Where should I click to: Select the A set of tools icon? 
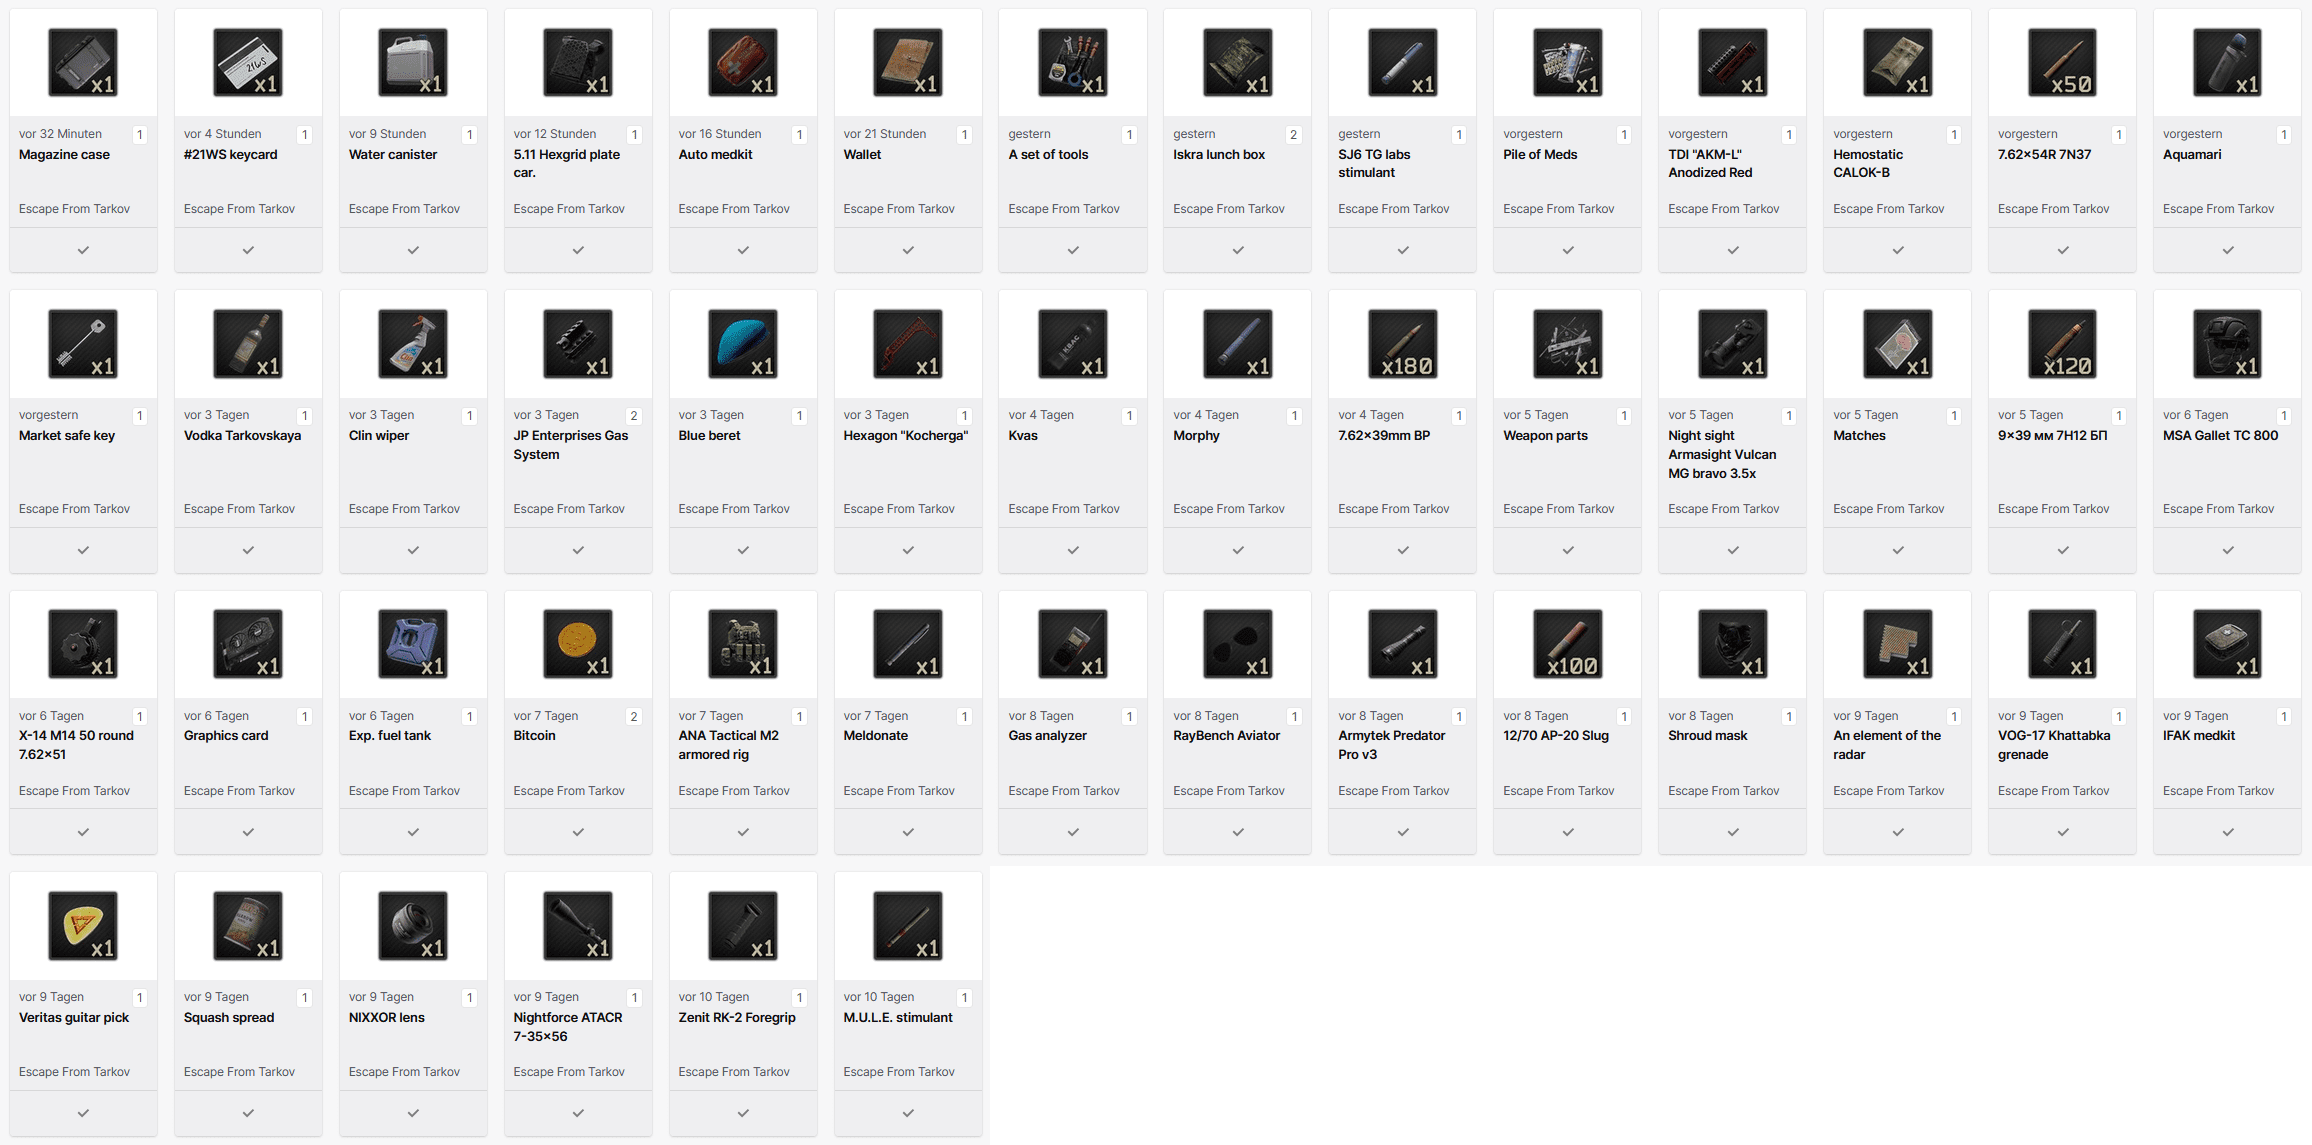tap(1073, 62)
